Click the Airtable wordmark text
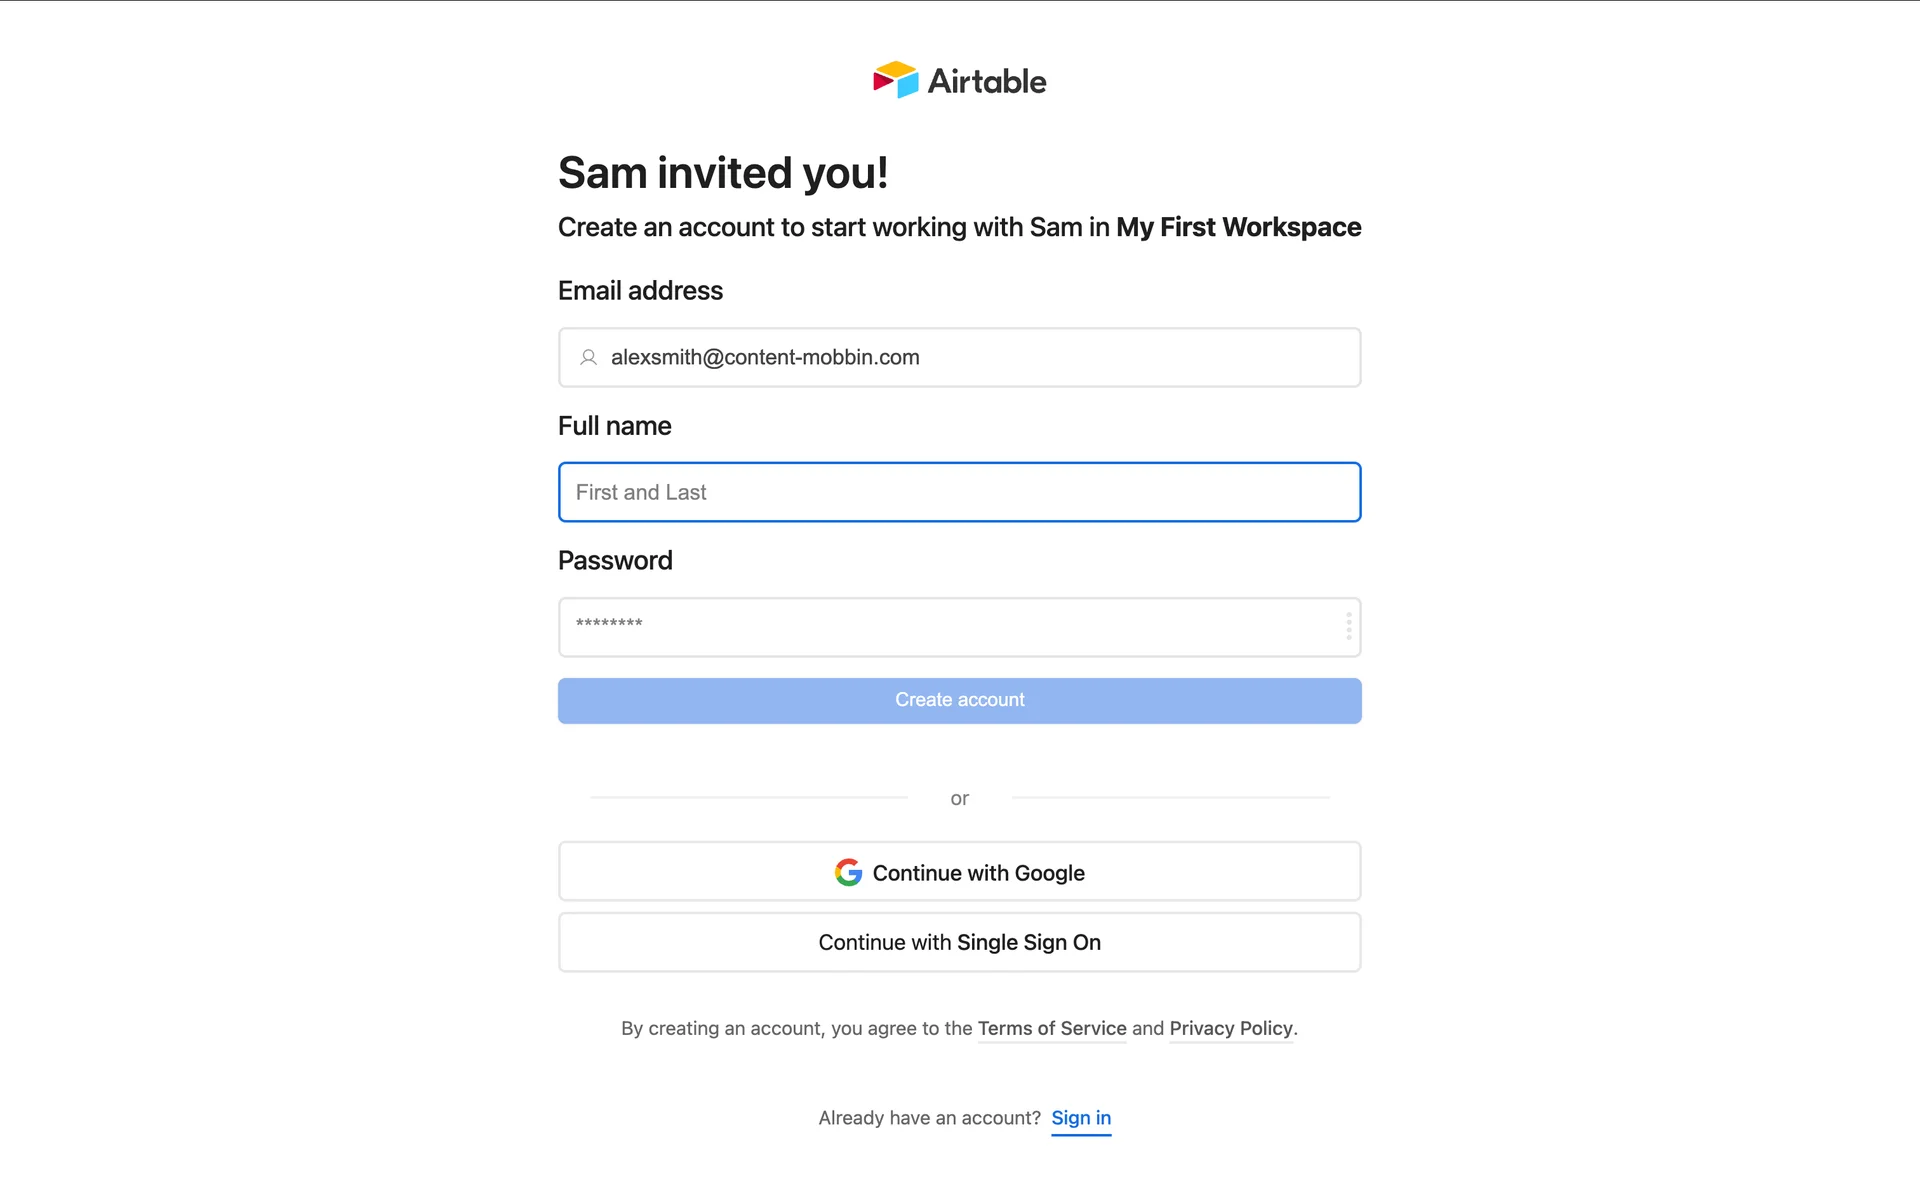Screen dimensions: 1920x1200 click(987, 81)
